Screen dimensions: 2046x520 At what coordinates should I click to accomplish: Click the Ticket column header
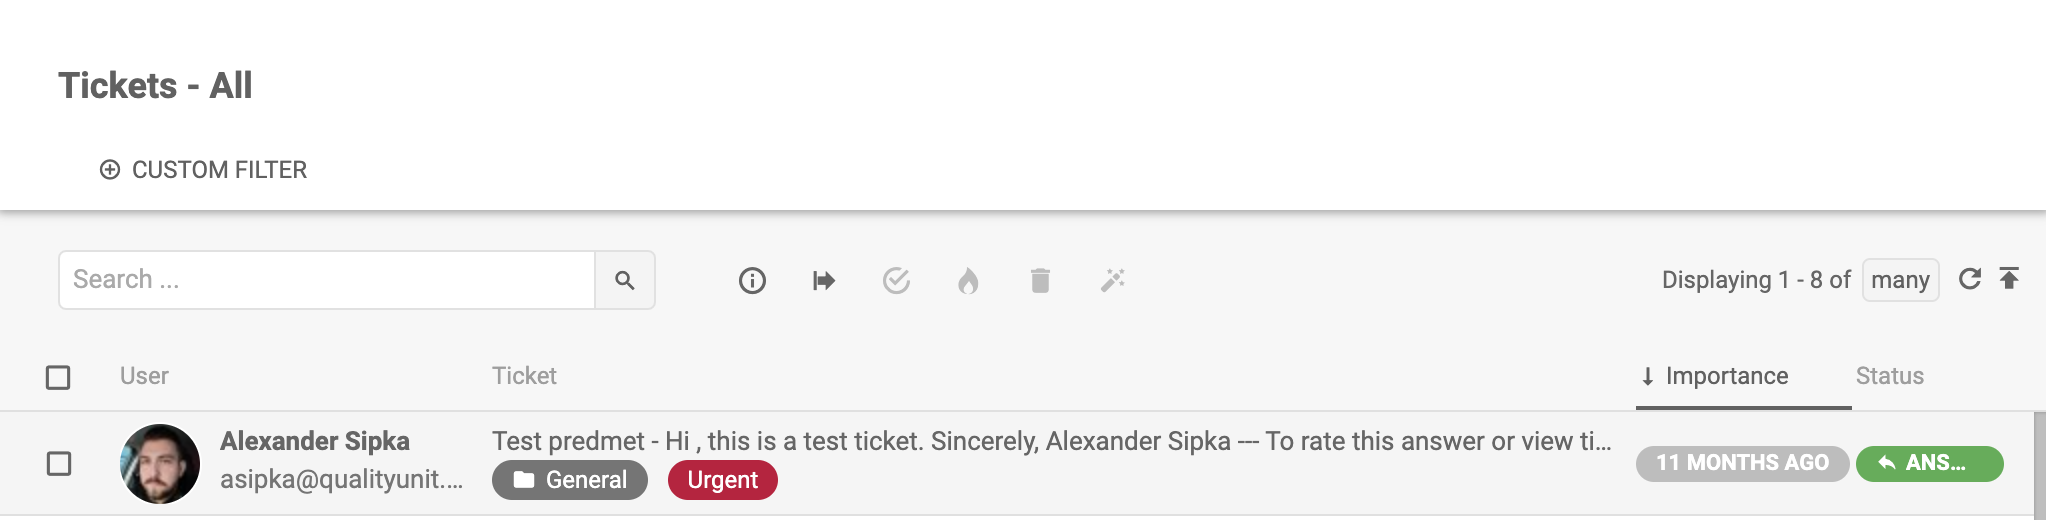tap(524, 376)
